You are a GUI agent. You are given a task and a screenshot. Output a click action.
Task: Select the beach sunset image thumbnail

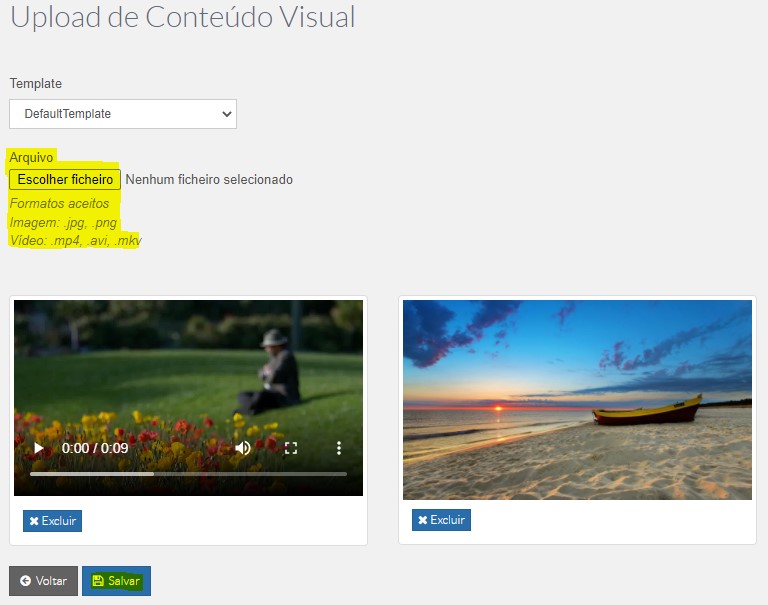coord(577,400)
